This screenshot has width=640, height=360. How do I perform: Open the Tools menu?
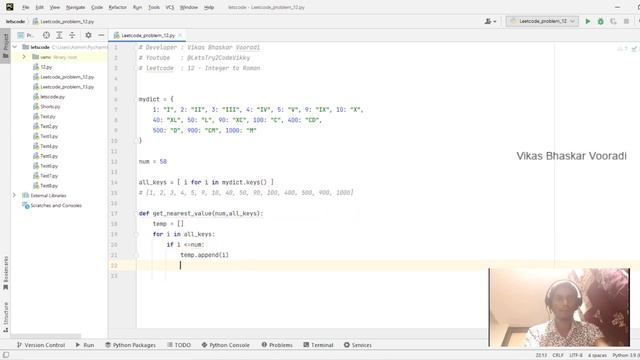(x=154, y=7)
